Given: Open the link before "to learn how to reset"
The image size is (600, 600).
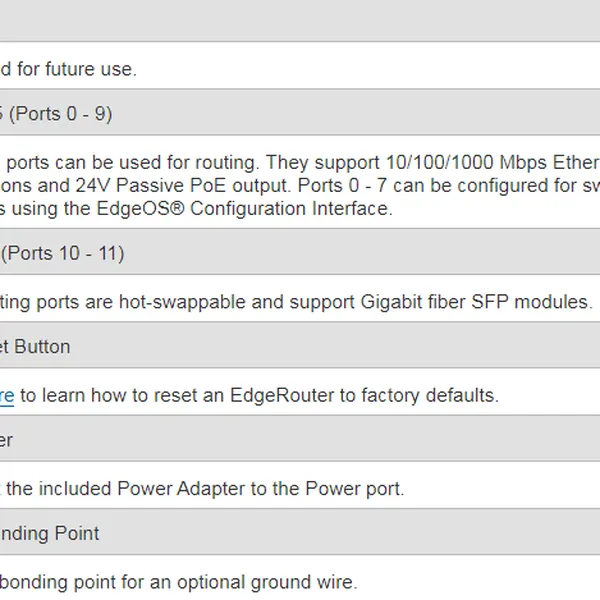Looking at the screenshot, I should (x=7, y=395).
